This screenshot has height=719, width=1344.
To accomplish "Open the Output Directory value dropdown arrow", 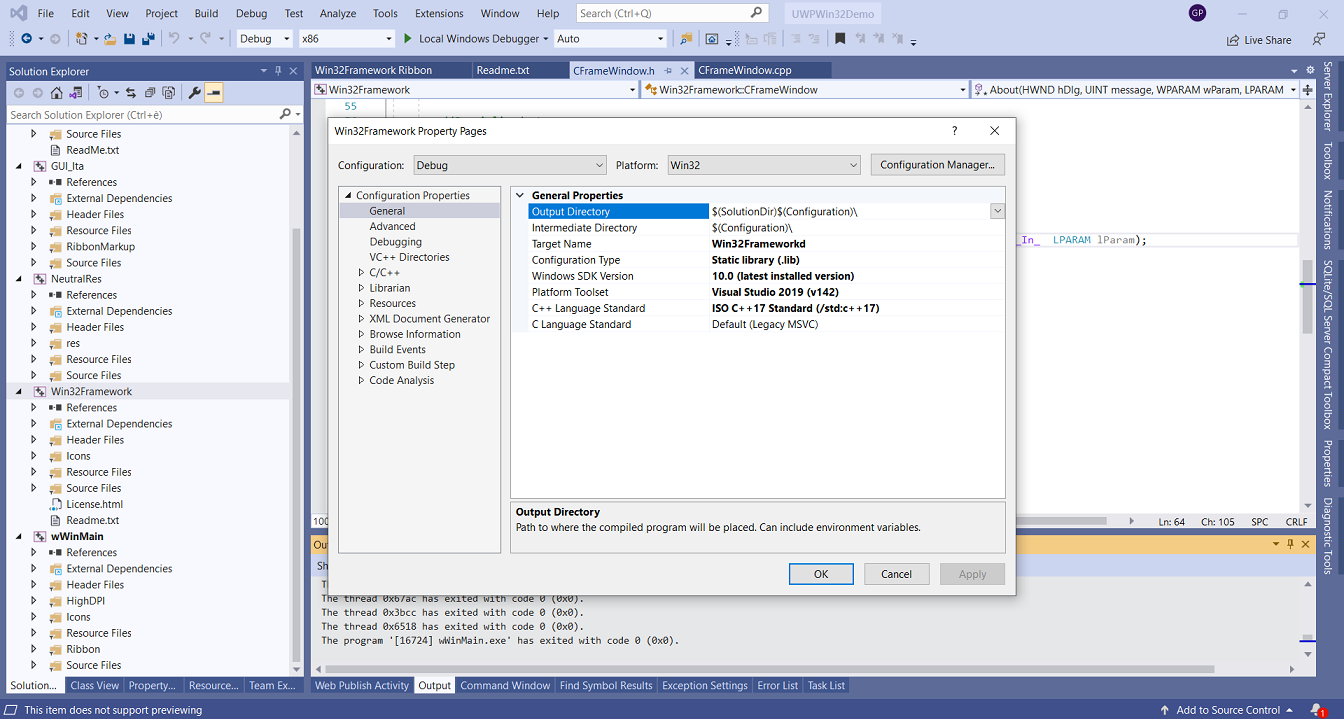I will tap(997, 211).
